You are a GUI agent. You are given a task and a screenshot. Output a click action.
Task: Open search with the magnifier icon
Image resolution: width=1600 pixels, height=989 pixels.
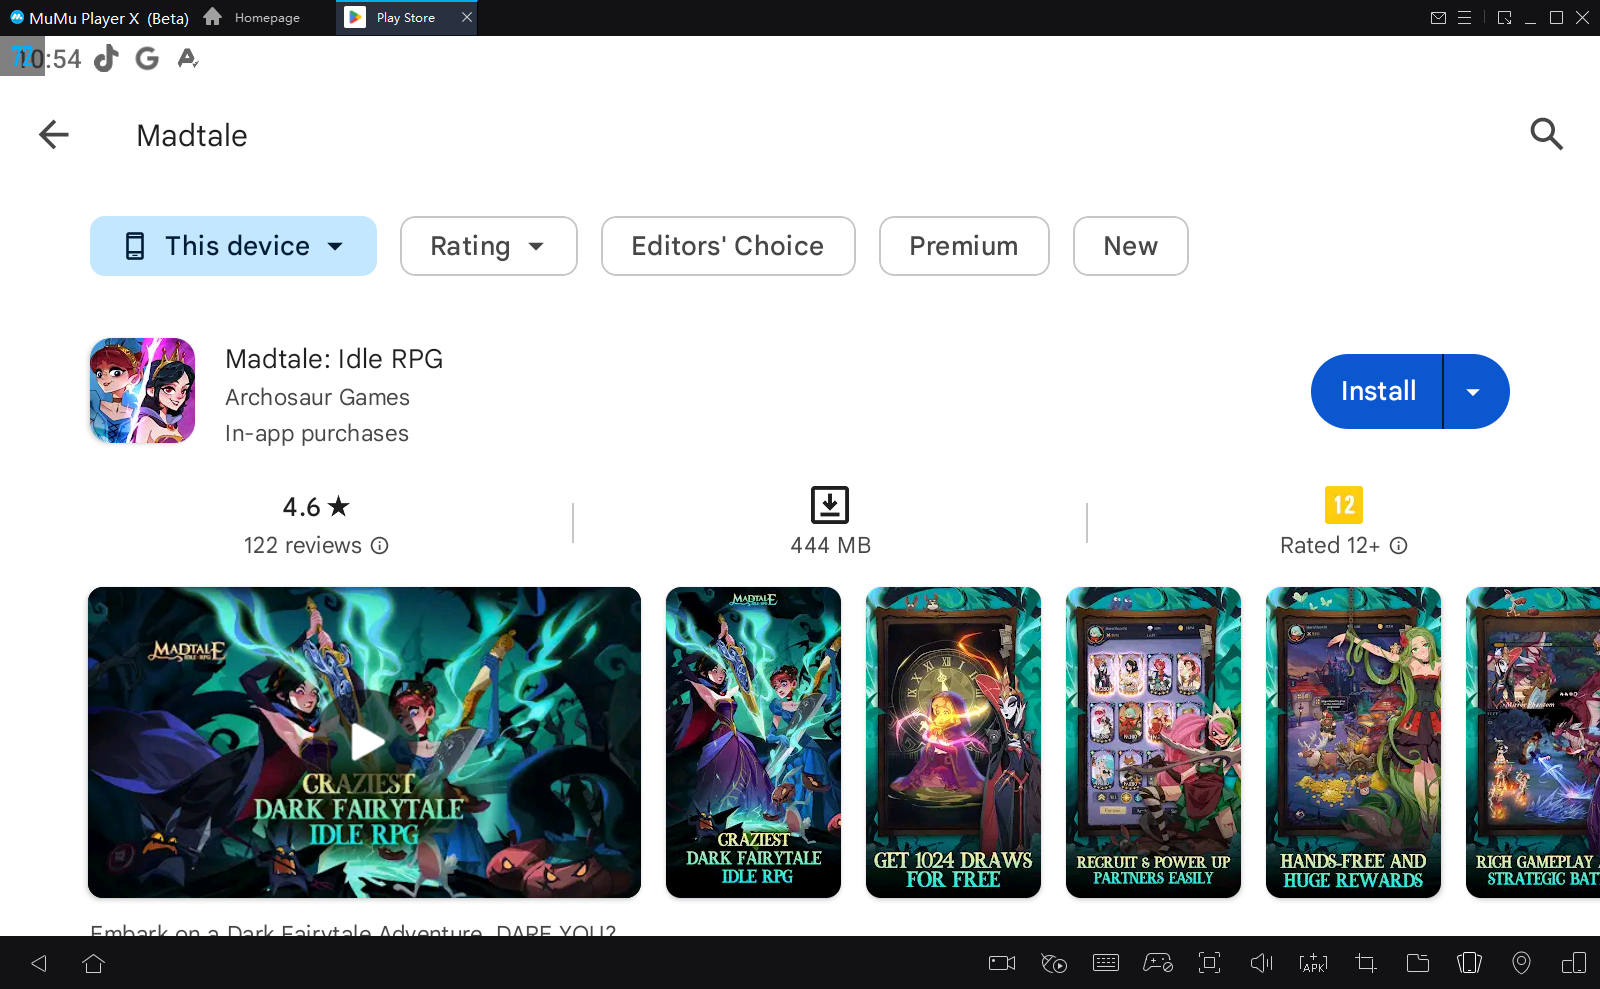(x=1546, y=134)
